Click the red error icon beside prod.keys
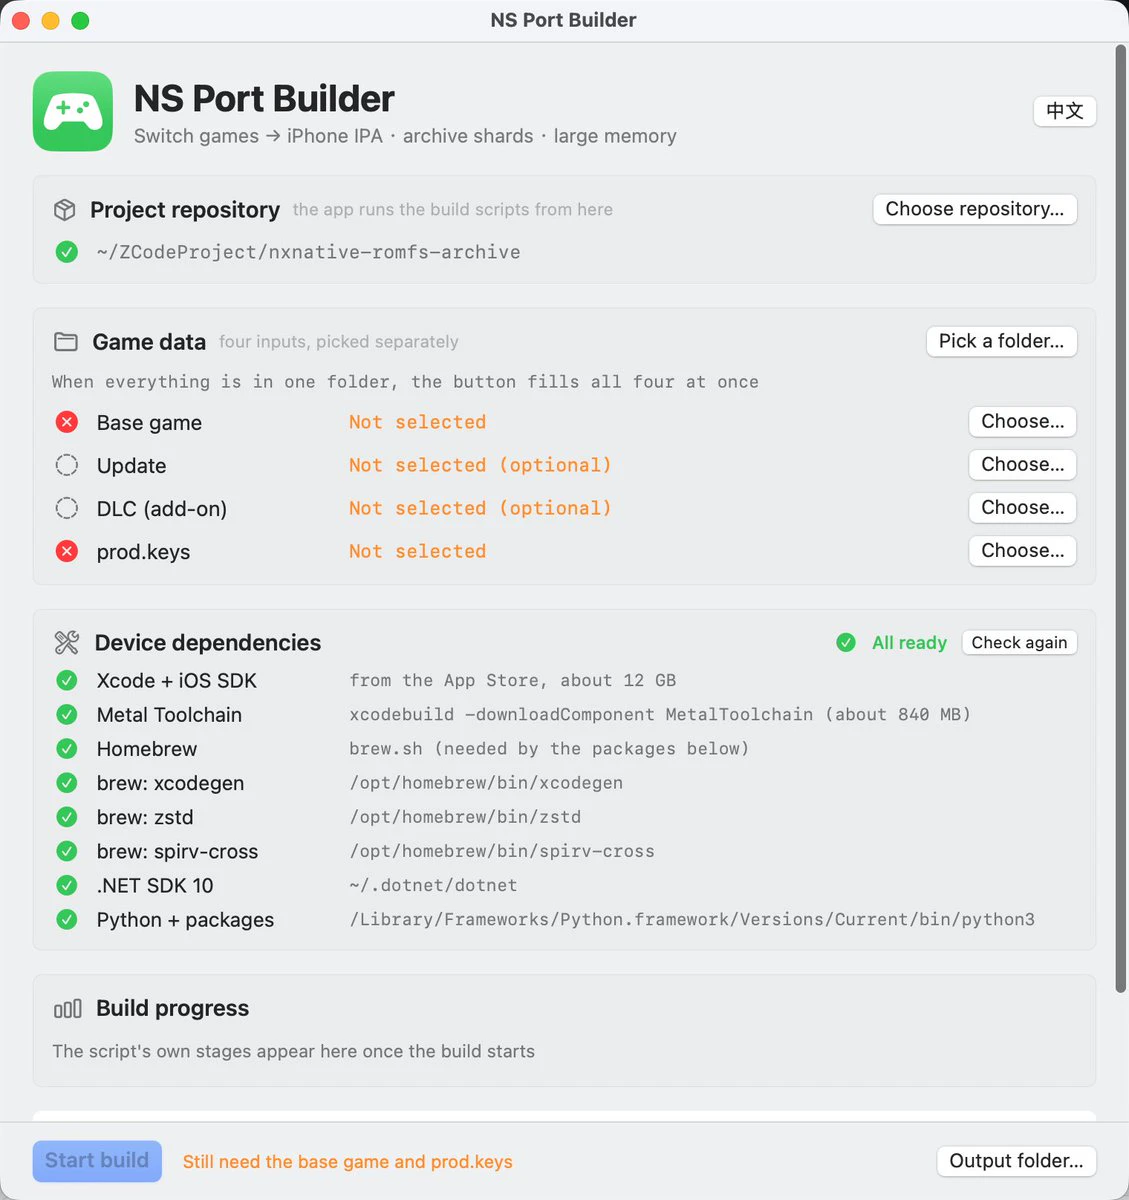 tap(67, 551)
